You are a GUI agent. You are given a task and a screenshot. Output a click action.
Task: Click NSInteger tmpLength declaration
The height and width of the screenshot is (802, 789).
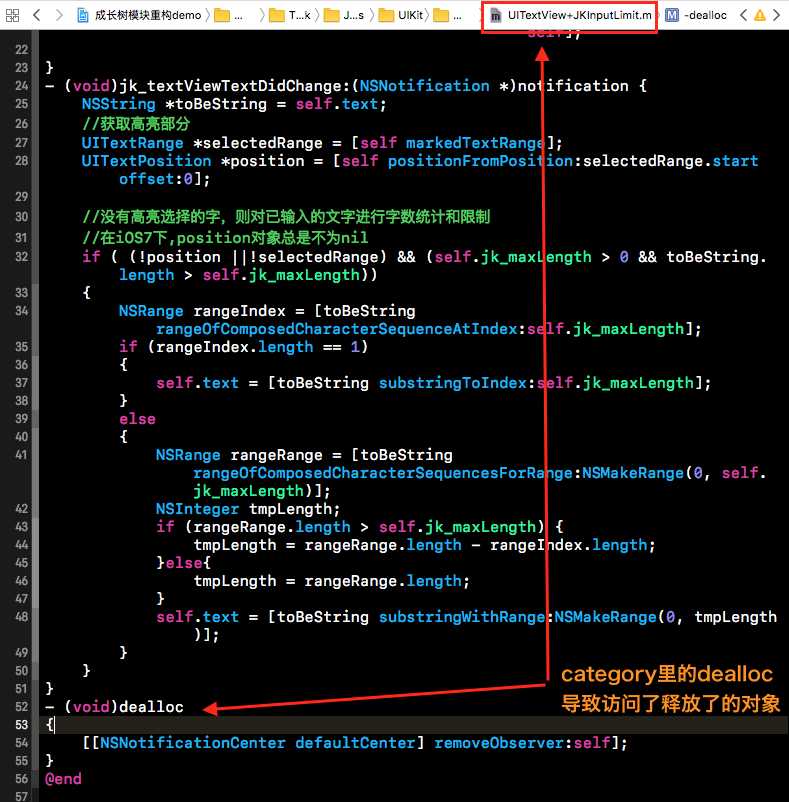pyautogui.click(x=247, y=508)
